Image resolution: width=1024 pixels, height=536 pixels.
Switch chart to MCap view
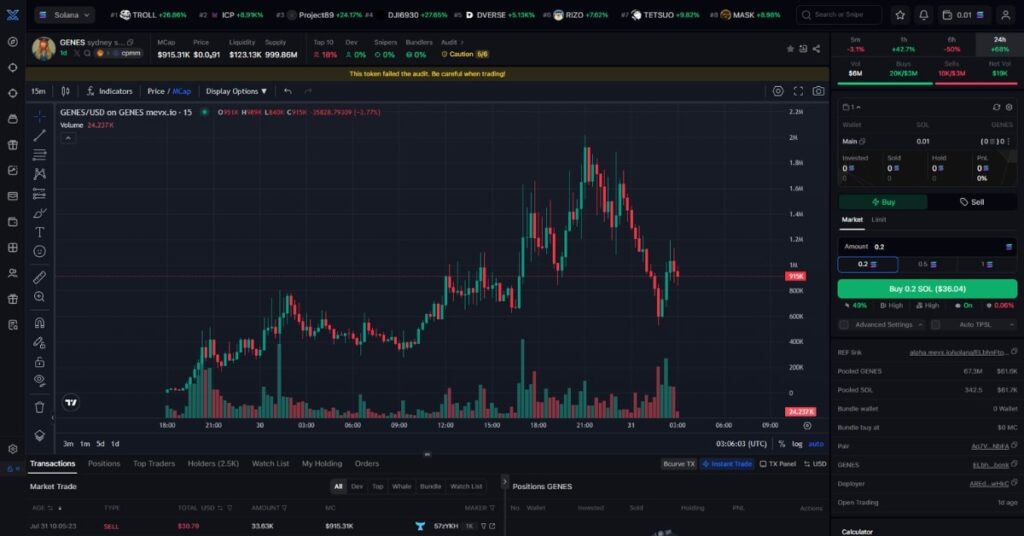(182, 91)
